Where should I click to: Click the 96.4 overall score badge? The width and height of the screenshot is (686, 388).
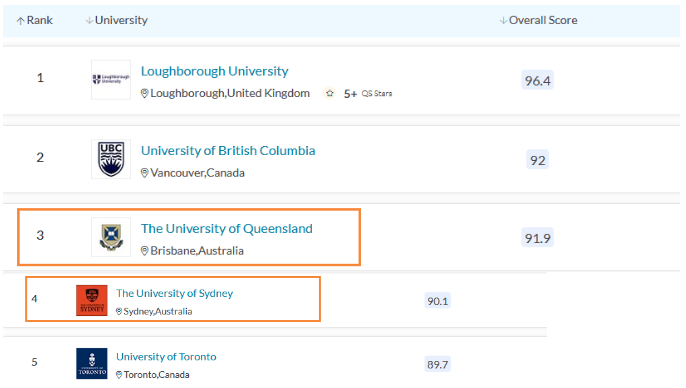[x=537, y=80]
